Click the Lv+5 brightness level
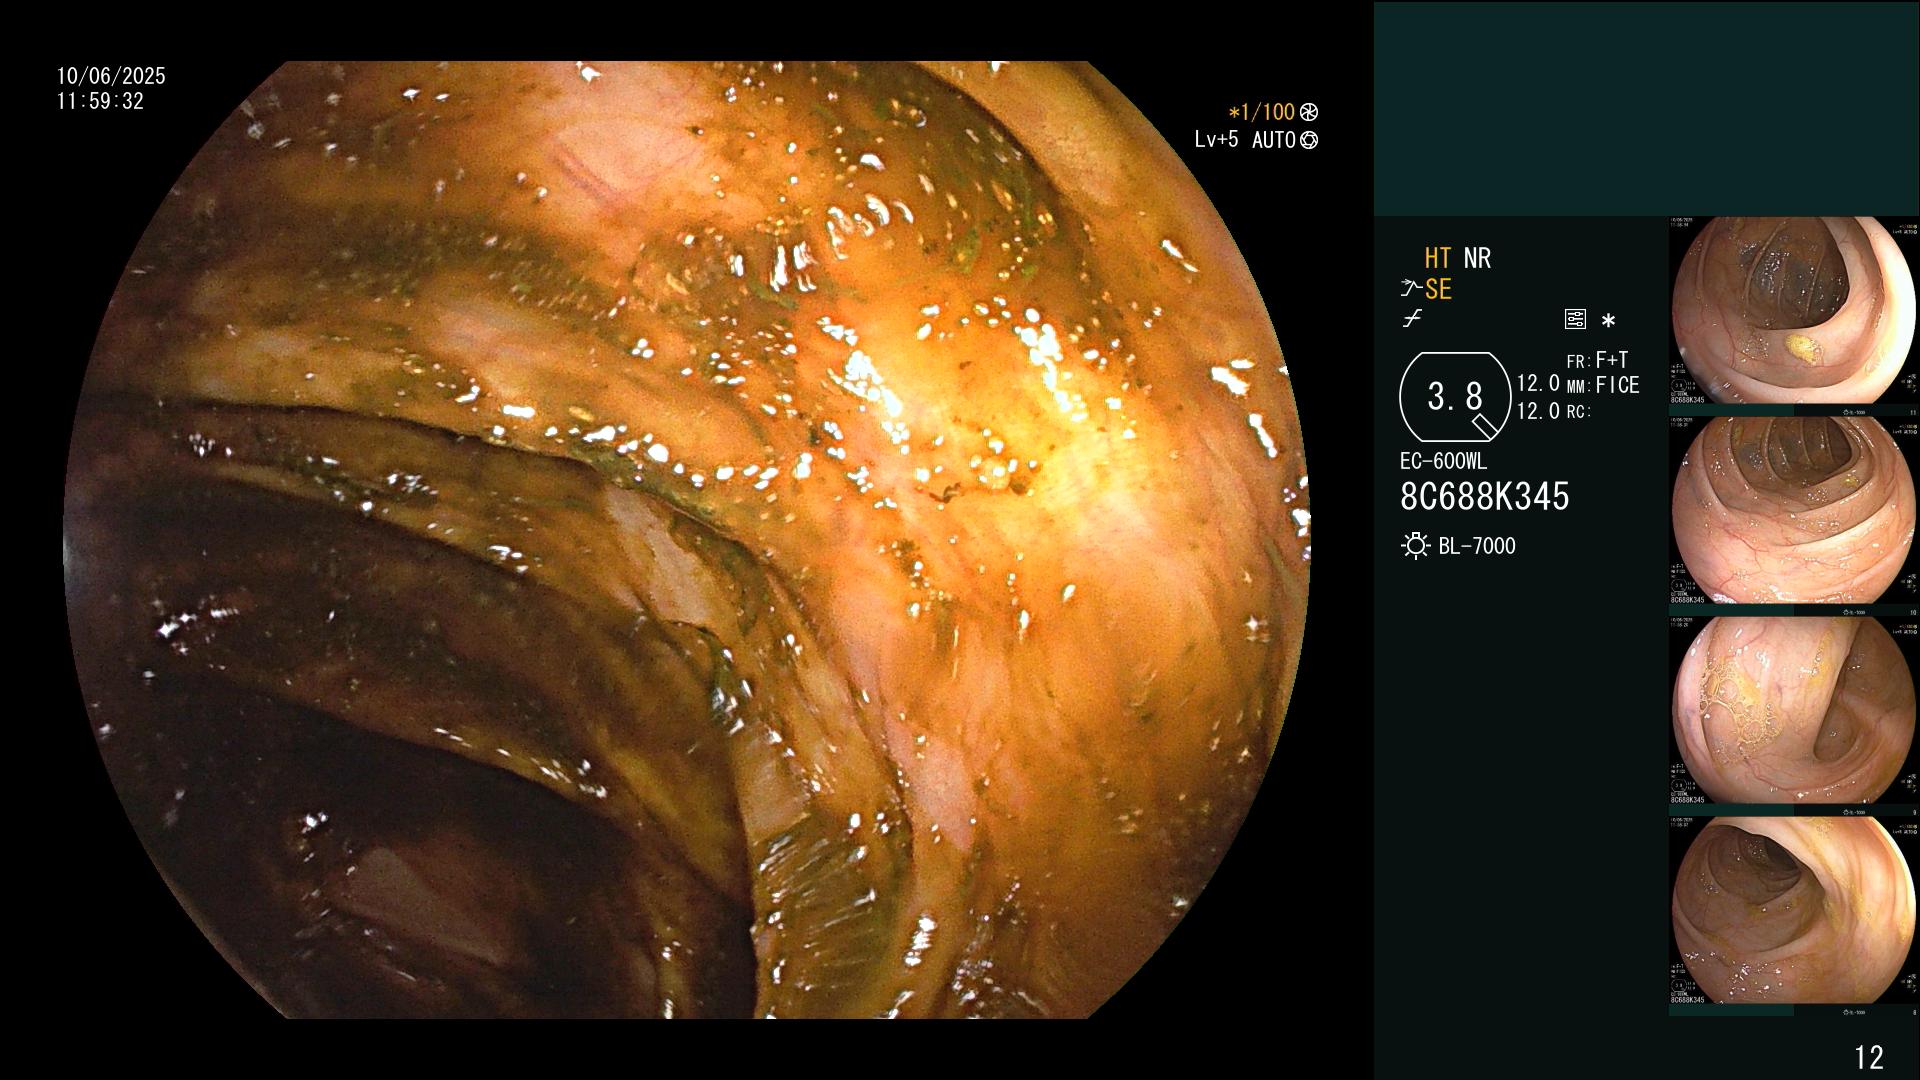The height and width of the screenshot is (1080, 1920). (x=1216, y=140)
